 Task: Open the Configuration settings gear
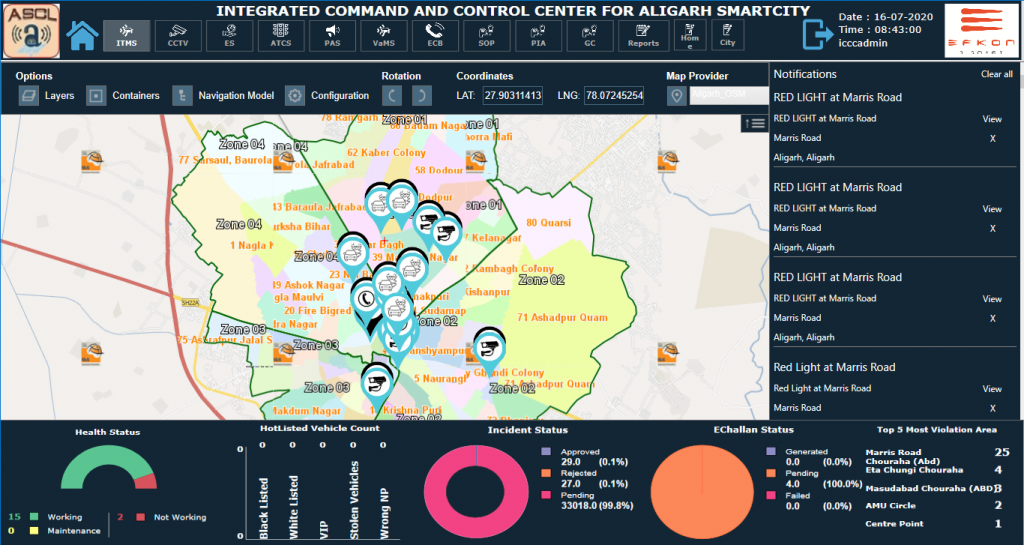327,96
